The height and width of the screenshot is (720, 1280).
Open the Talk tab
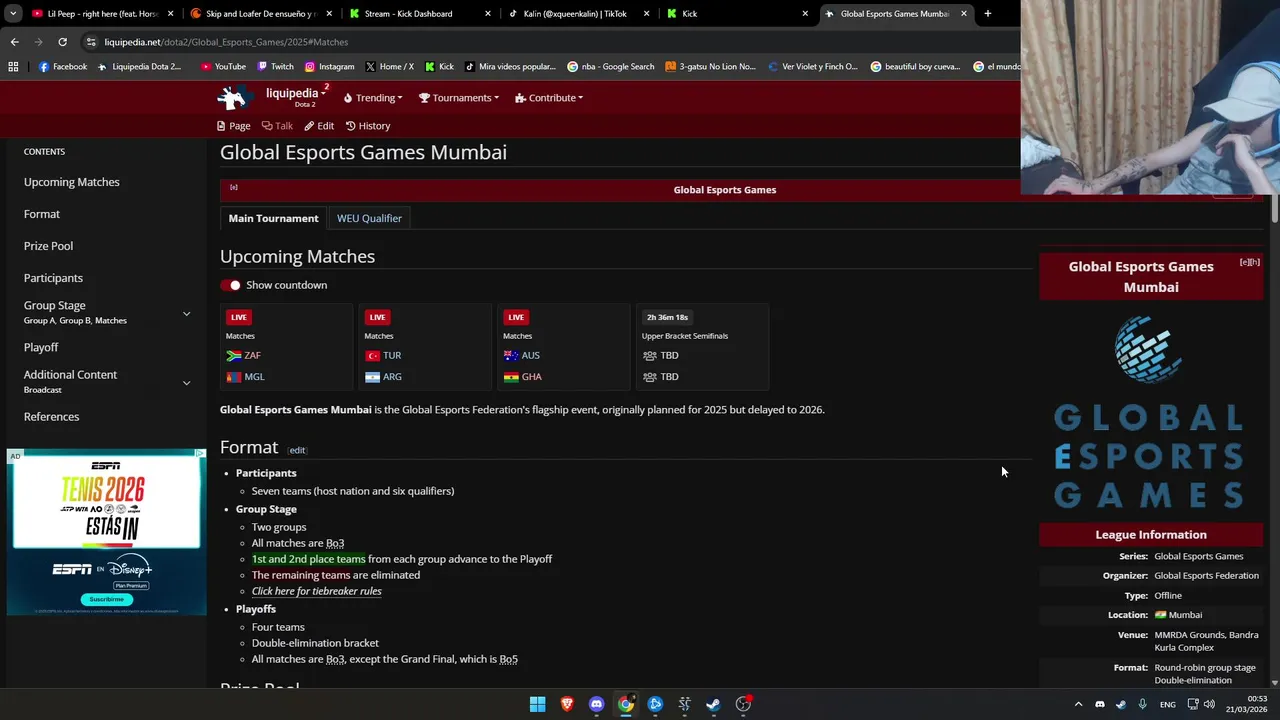(x=277, y=126)
